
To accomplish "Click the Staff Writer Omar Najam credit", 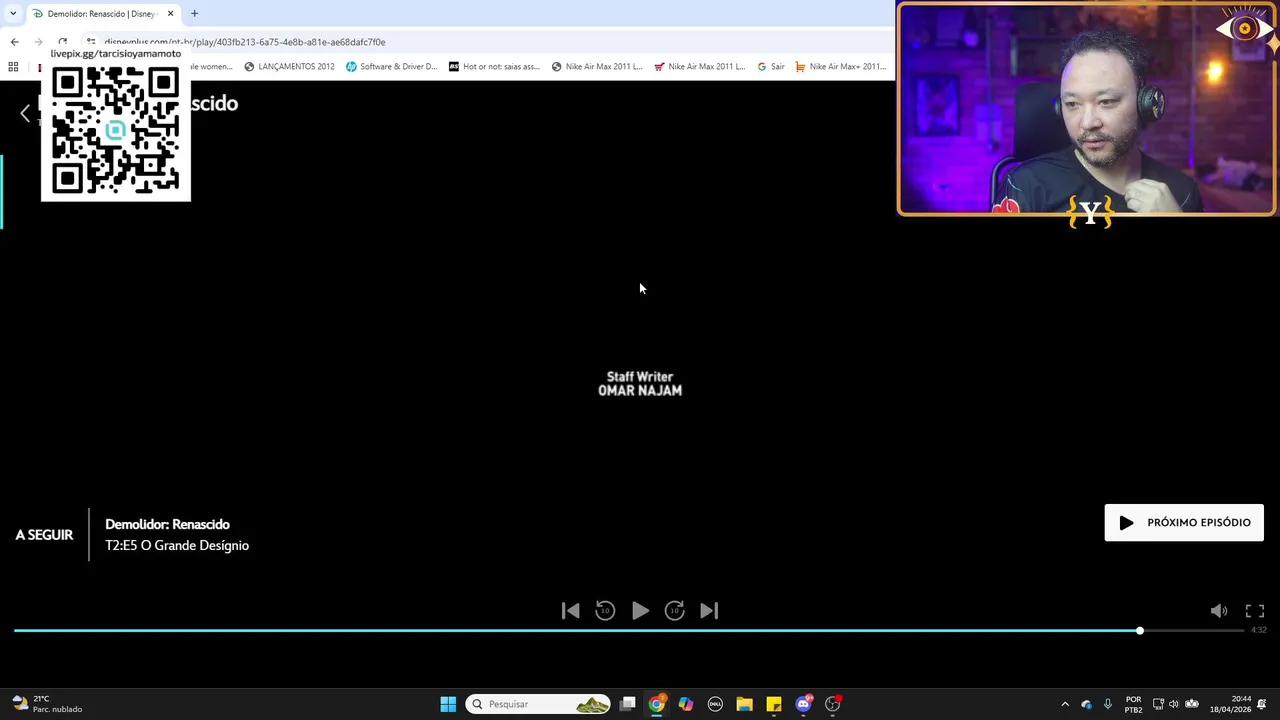I will [640, 384].
